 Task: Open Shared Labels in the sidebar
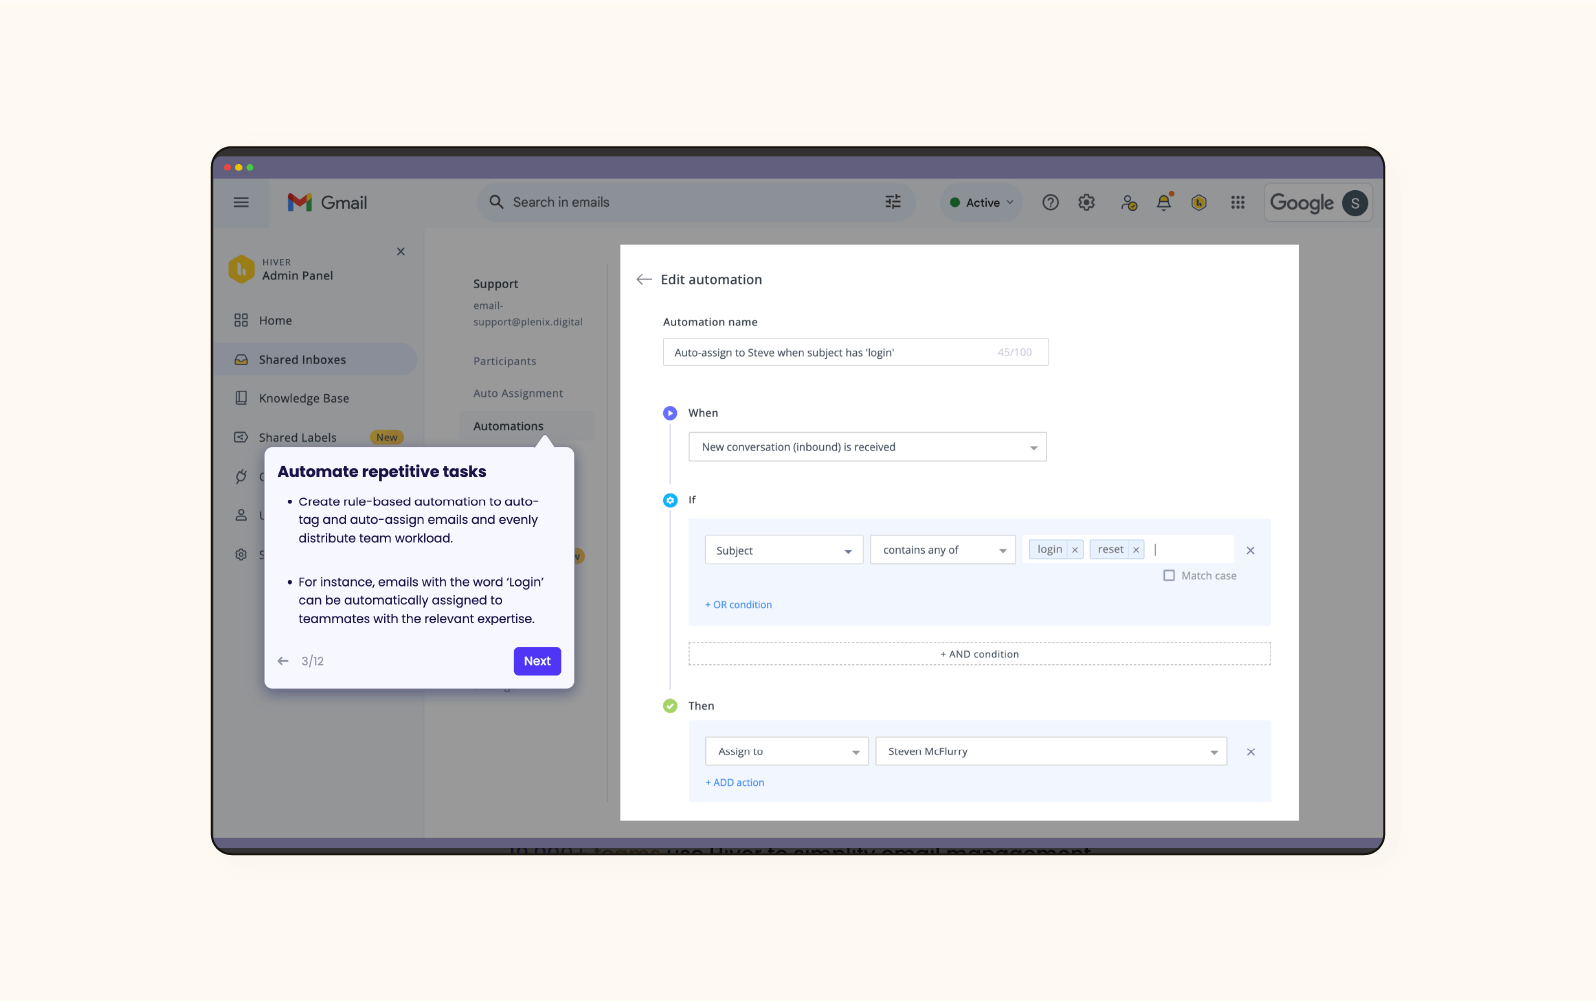[298, 438]
